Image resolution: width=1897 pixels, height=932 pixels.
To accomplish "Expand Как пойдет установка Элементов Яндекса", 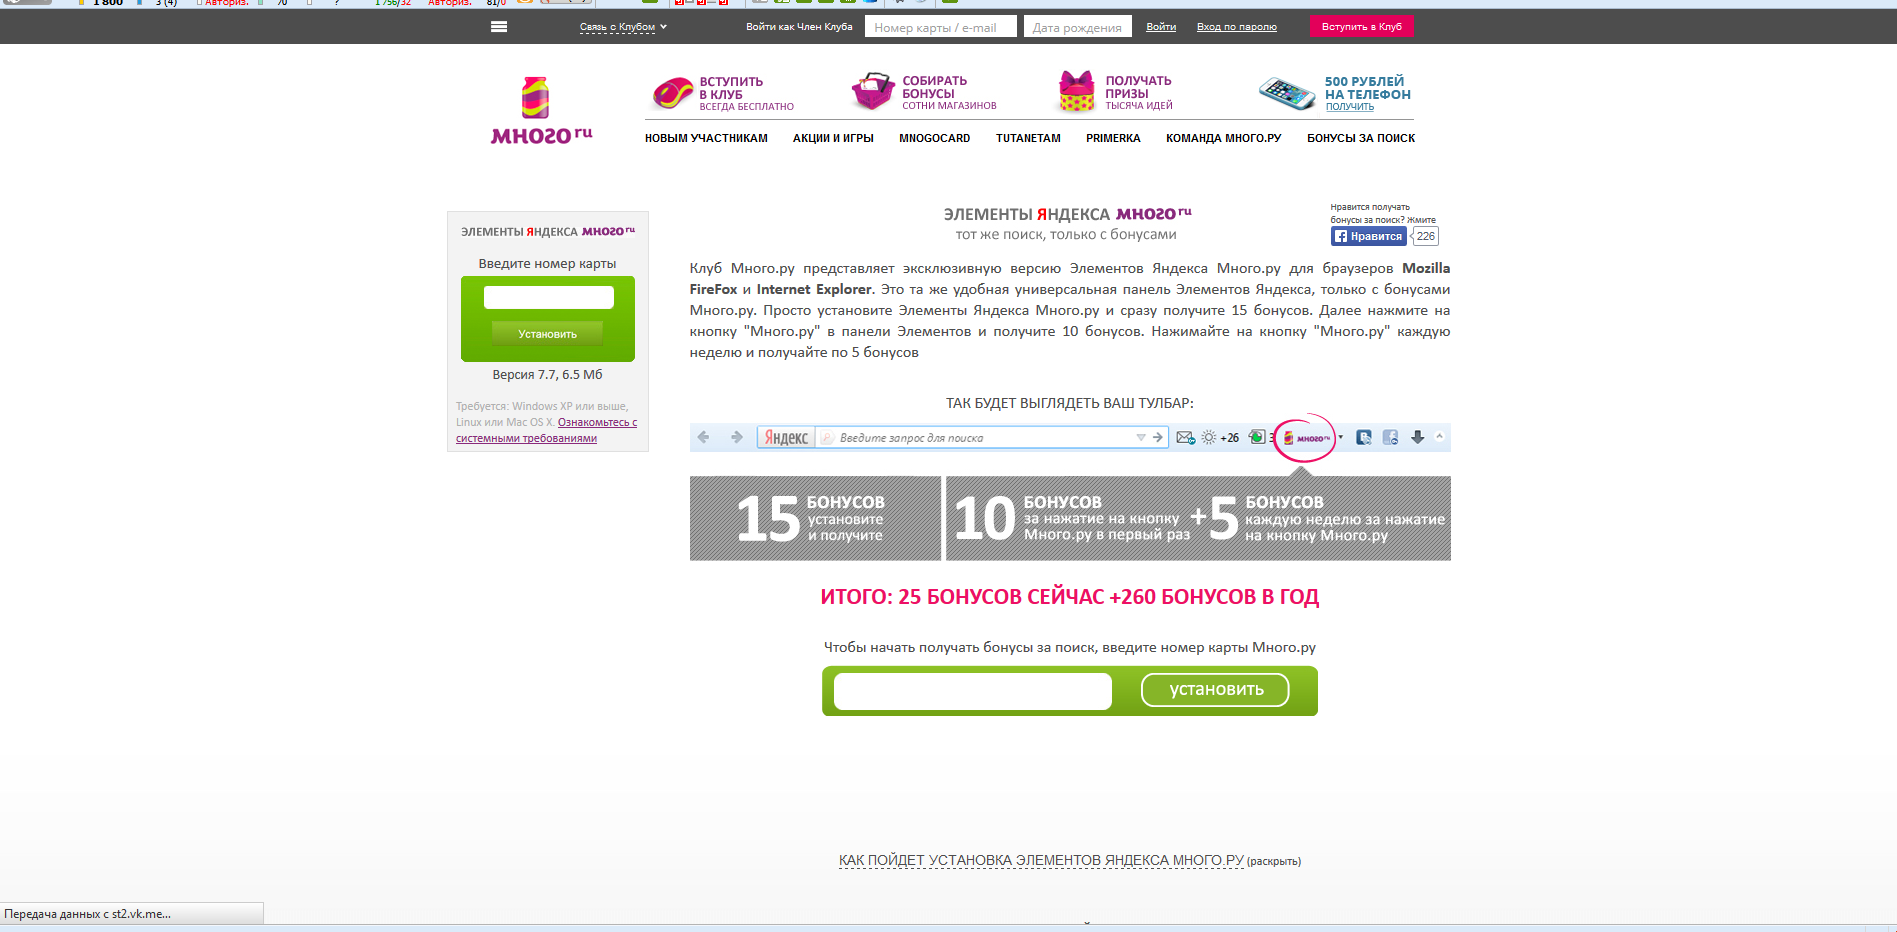I will (x=1041, y=860).
